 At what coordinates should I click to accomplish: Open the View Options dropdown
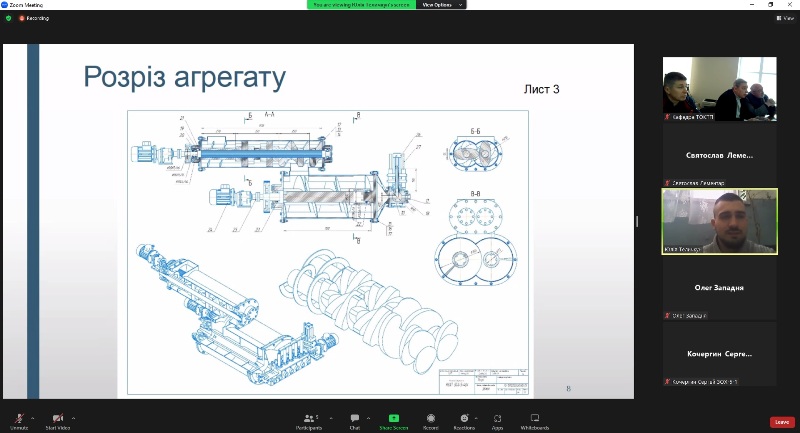coord(441,5)
